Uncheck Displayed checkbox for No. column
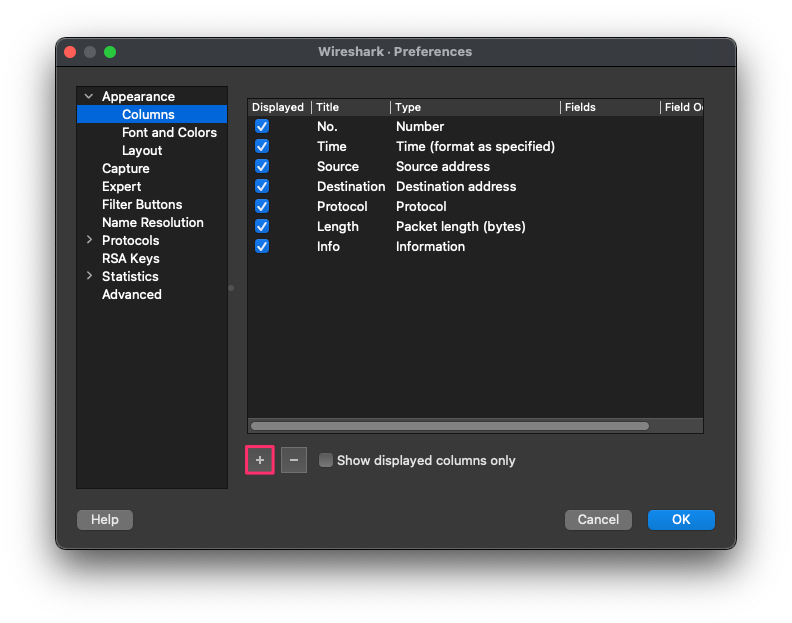 point(262,126)
